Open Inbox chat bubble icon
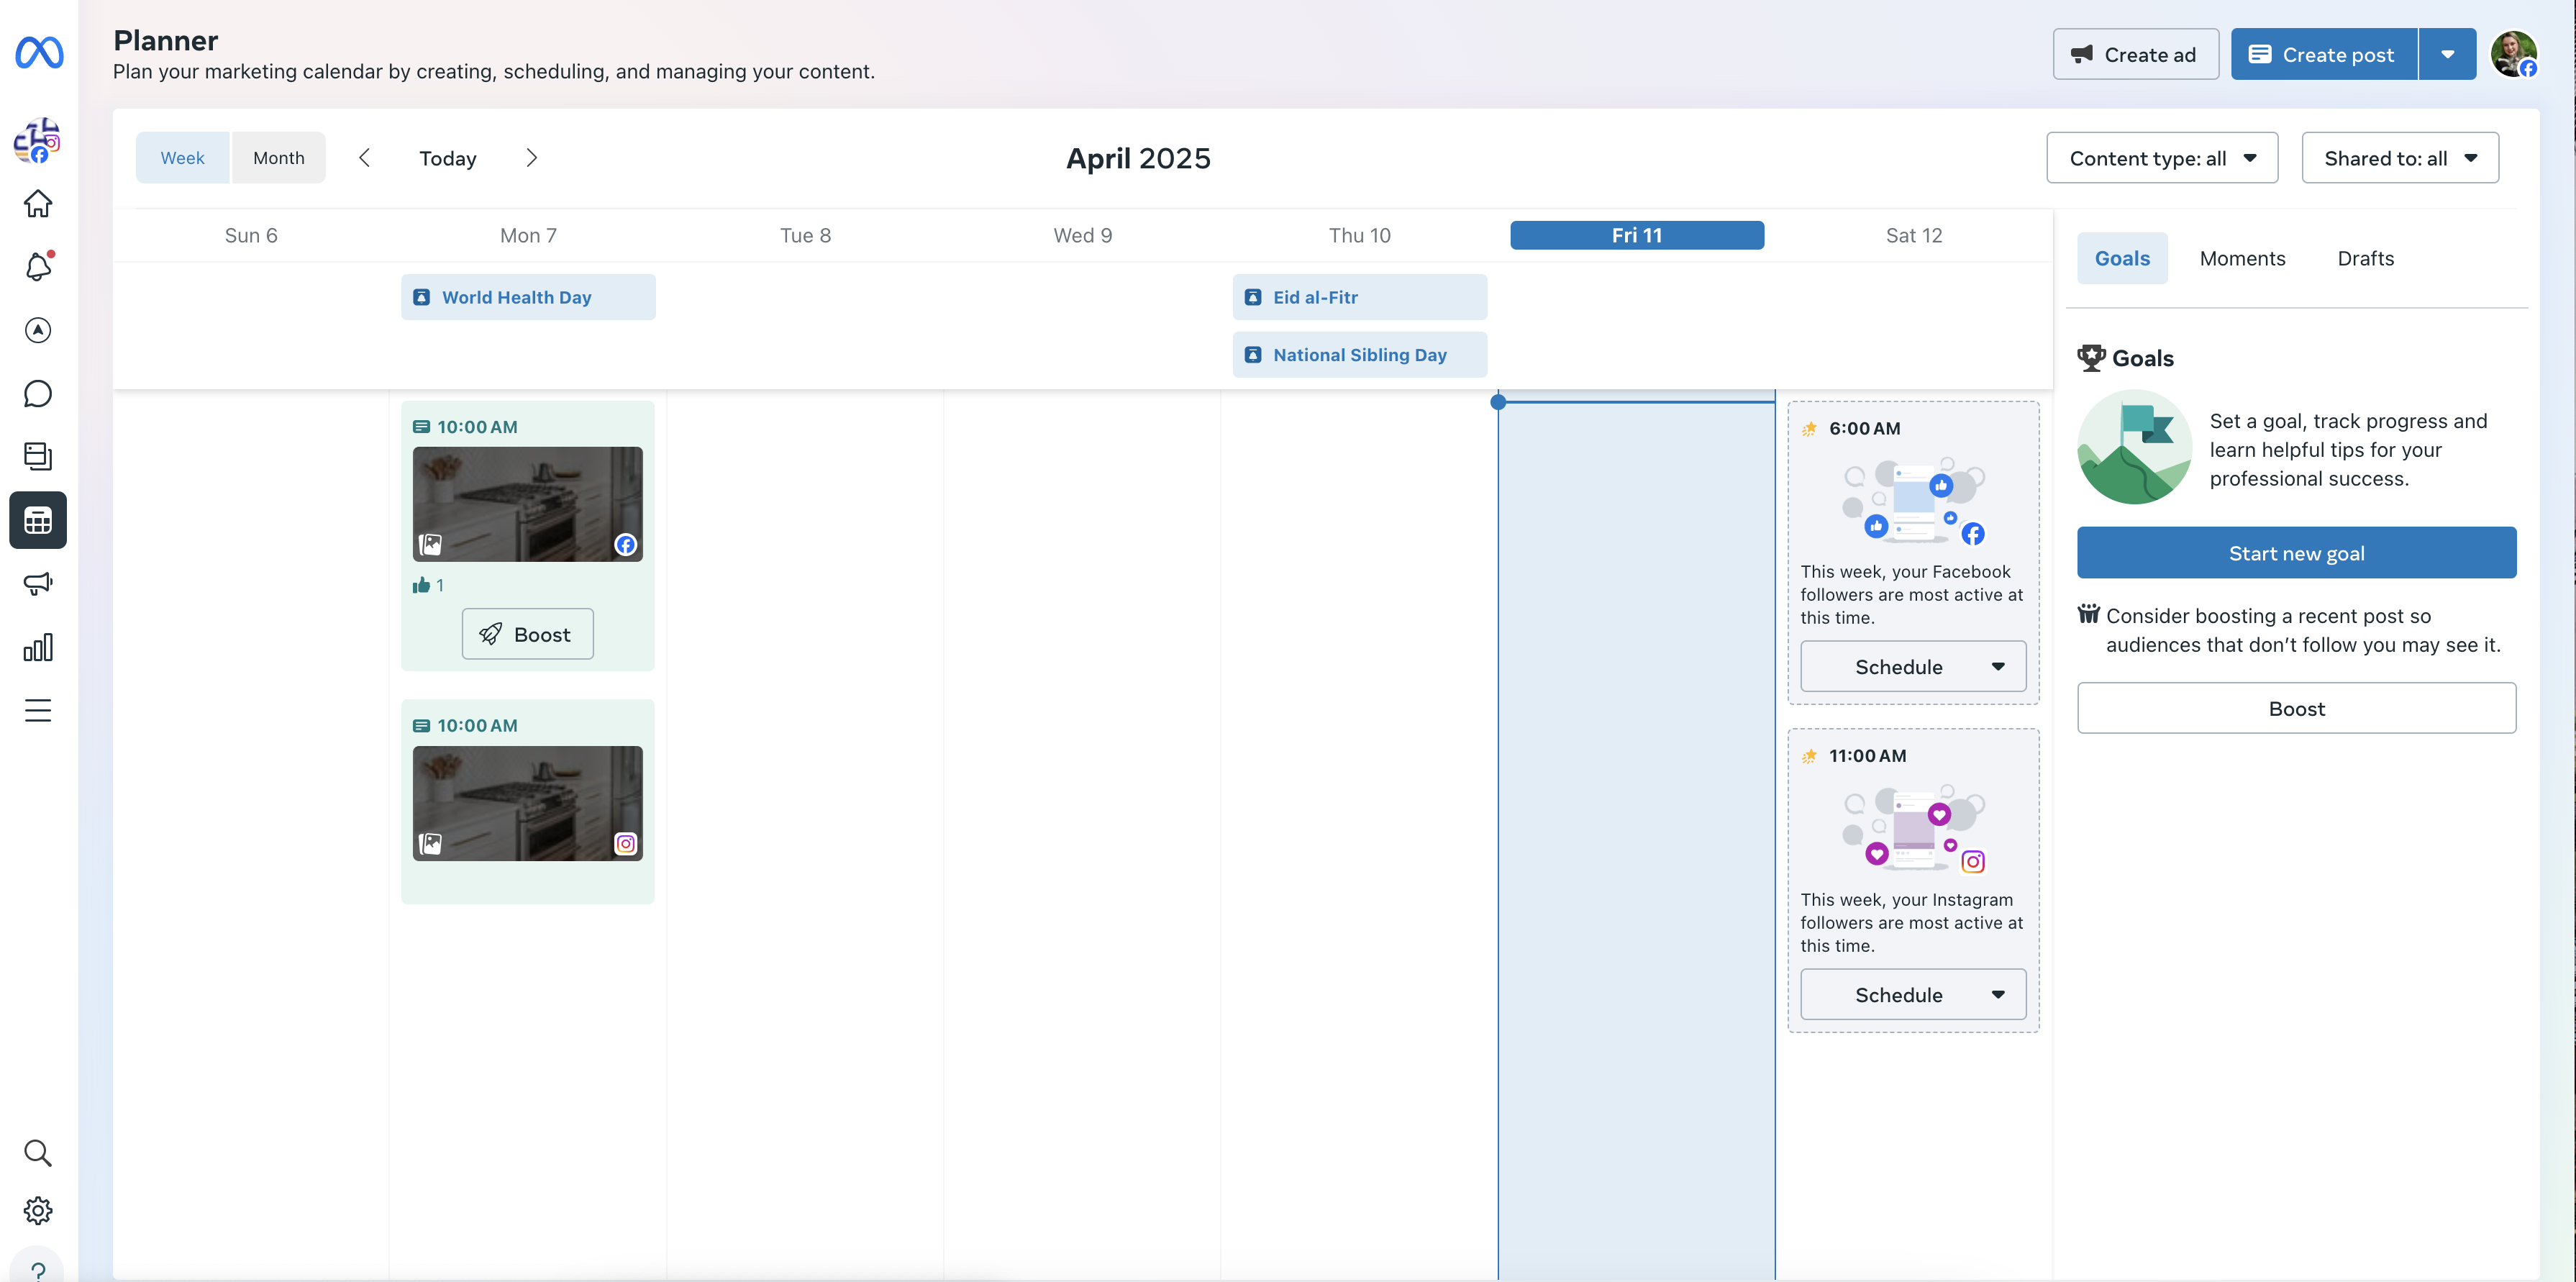Image resolution: width=2576 pixels, height=1282 pixels. [x=38, y=394]
